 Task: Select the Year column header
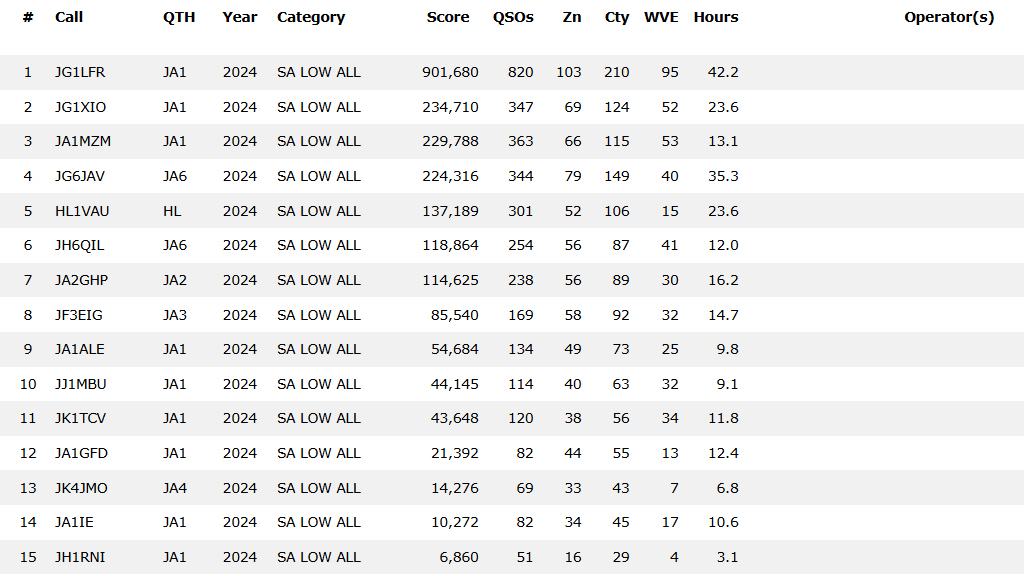[x=240, y=17]
